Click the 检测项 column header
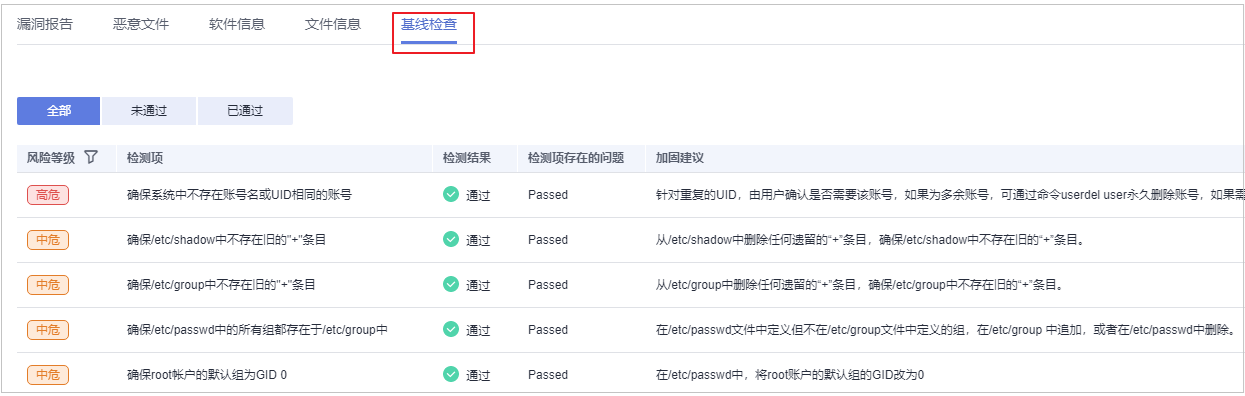 145,158
